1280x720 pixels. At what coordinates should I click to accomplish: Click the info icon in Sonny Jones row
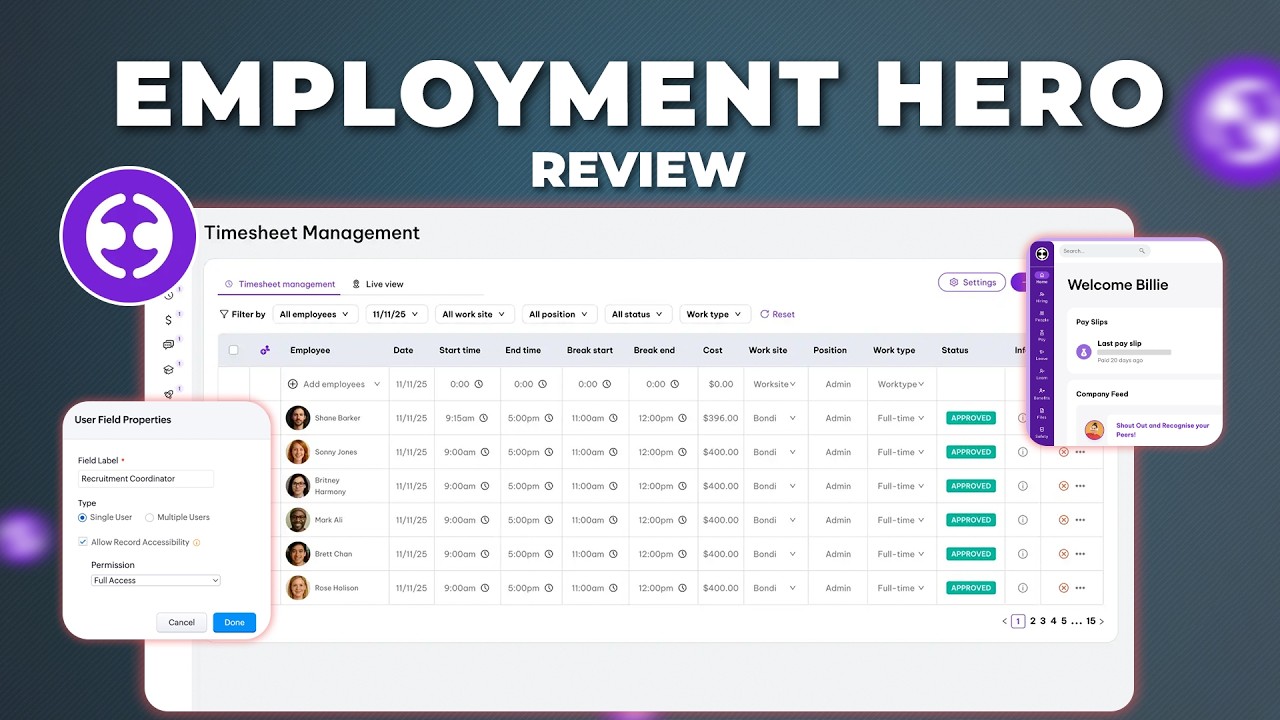tap(1022, 452)
